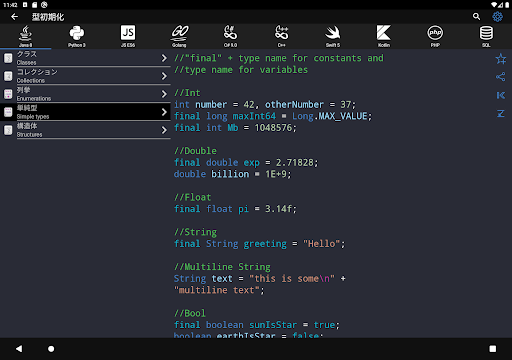
Task: Add this page to favorites star
Action: point(501,59)
